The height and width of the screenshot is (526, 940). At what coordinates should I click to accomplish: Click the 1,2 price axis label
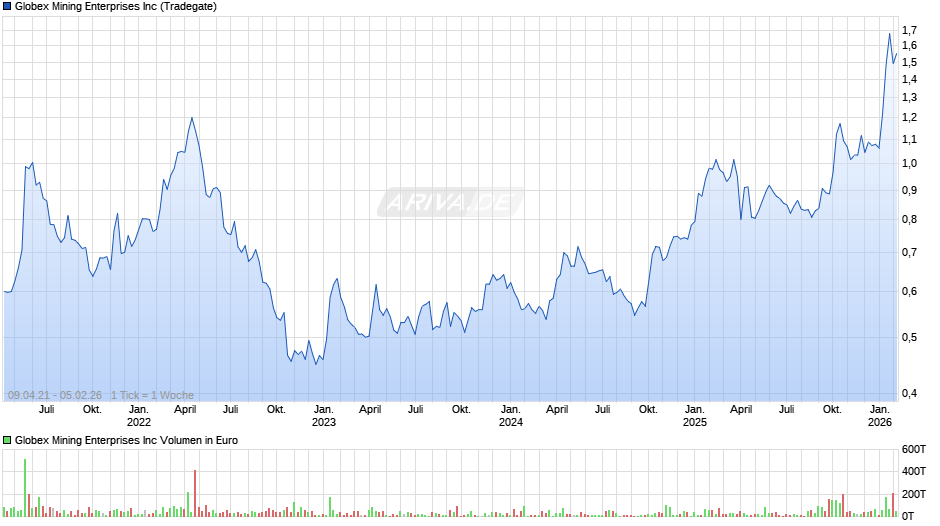[x=909, y=118]
